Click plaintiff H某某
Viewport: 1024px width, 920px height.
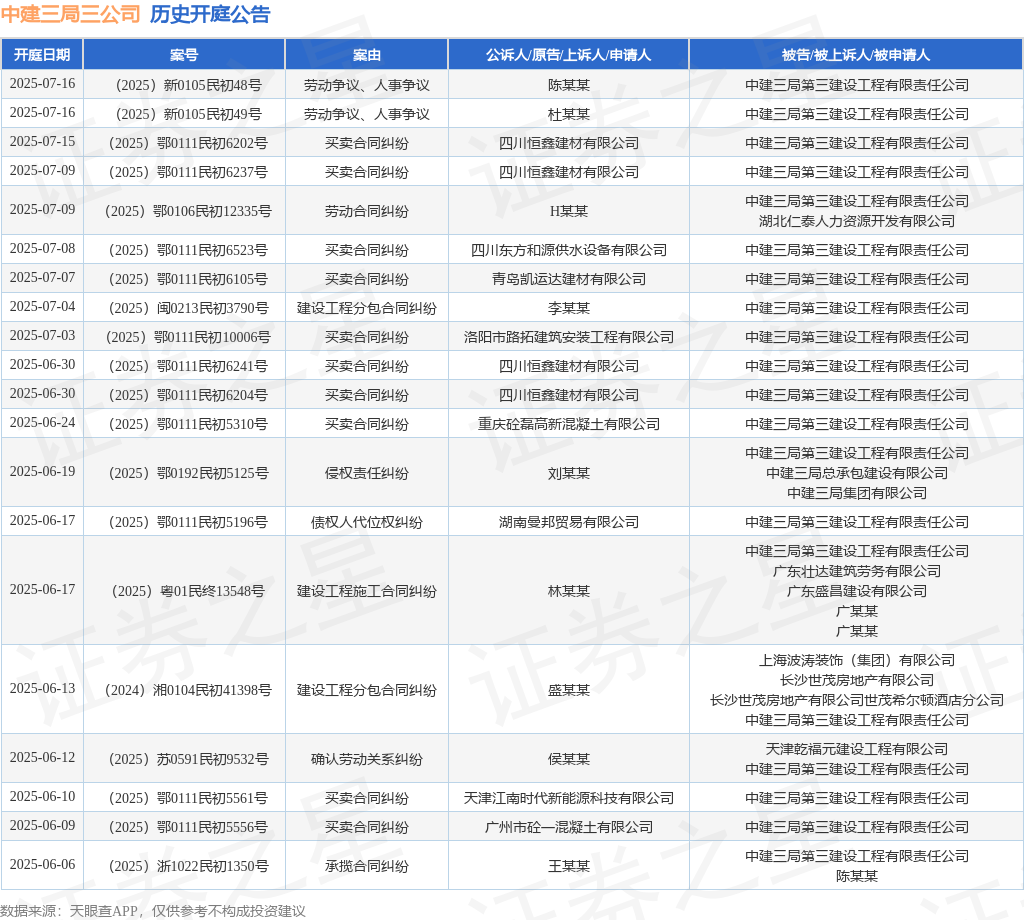point(568,211)
